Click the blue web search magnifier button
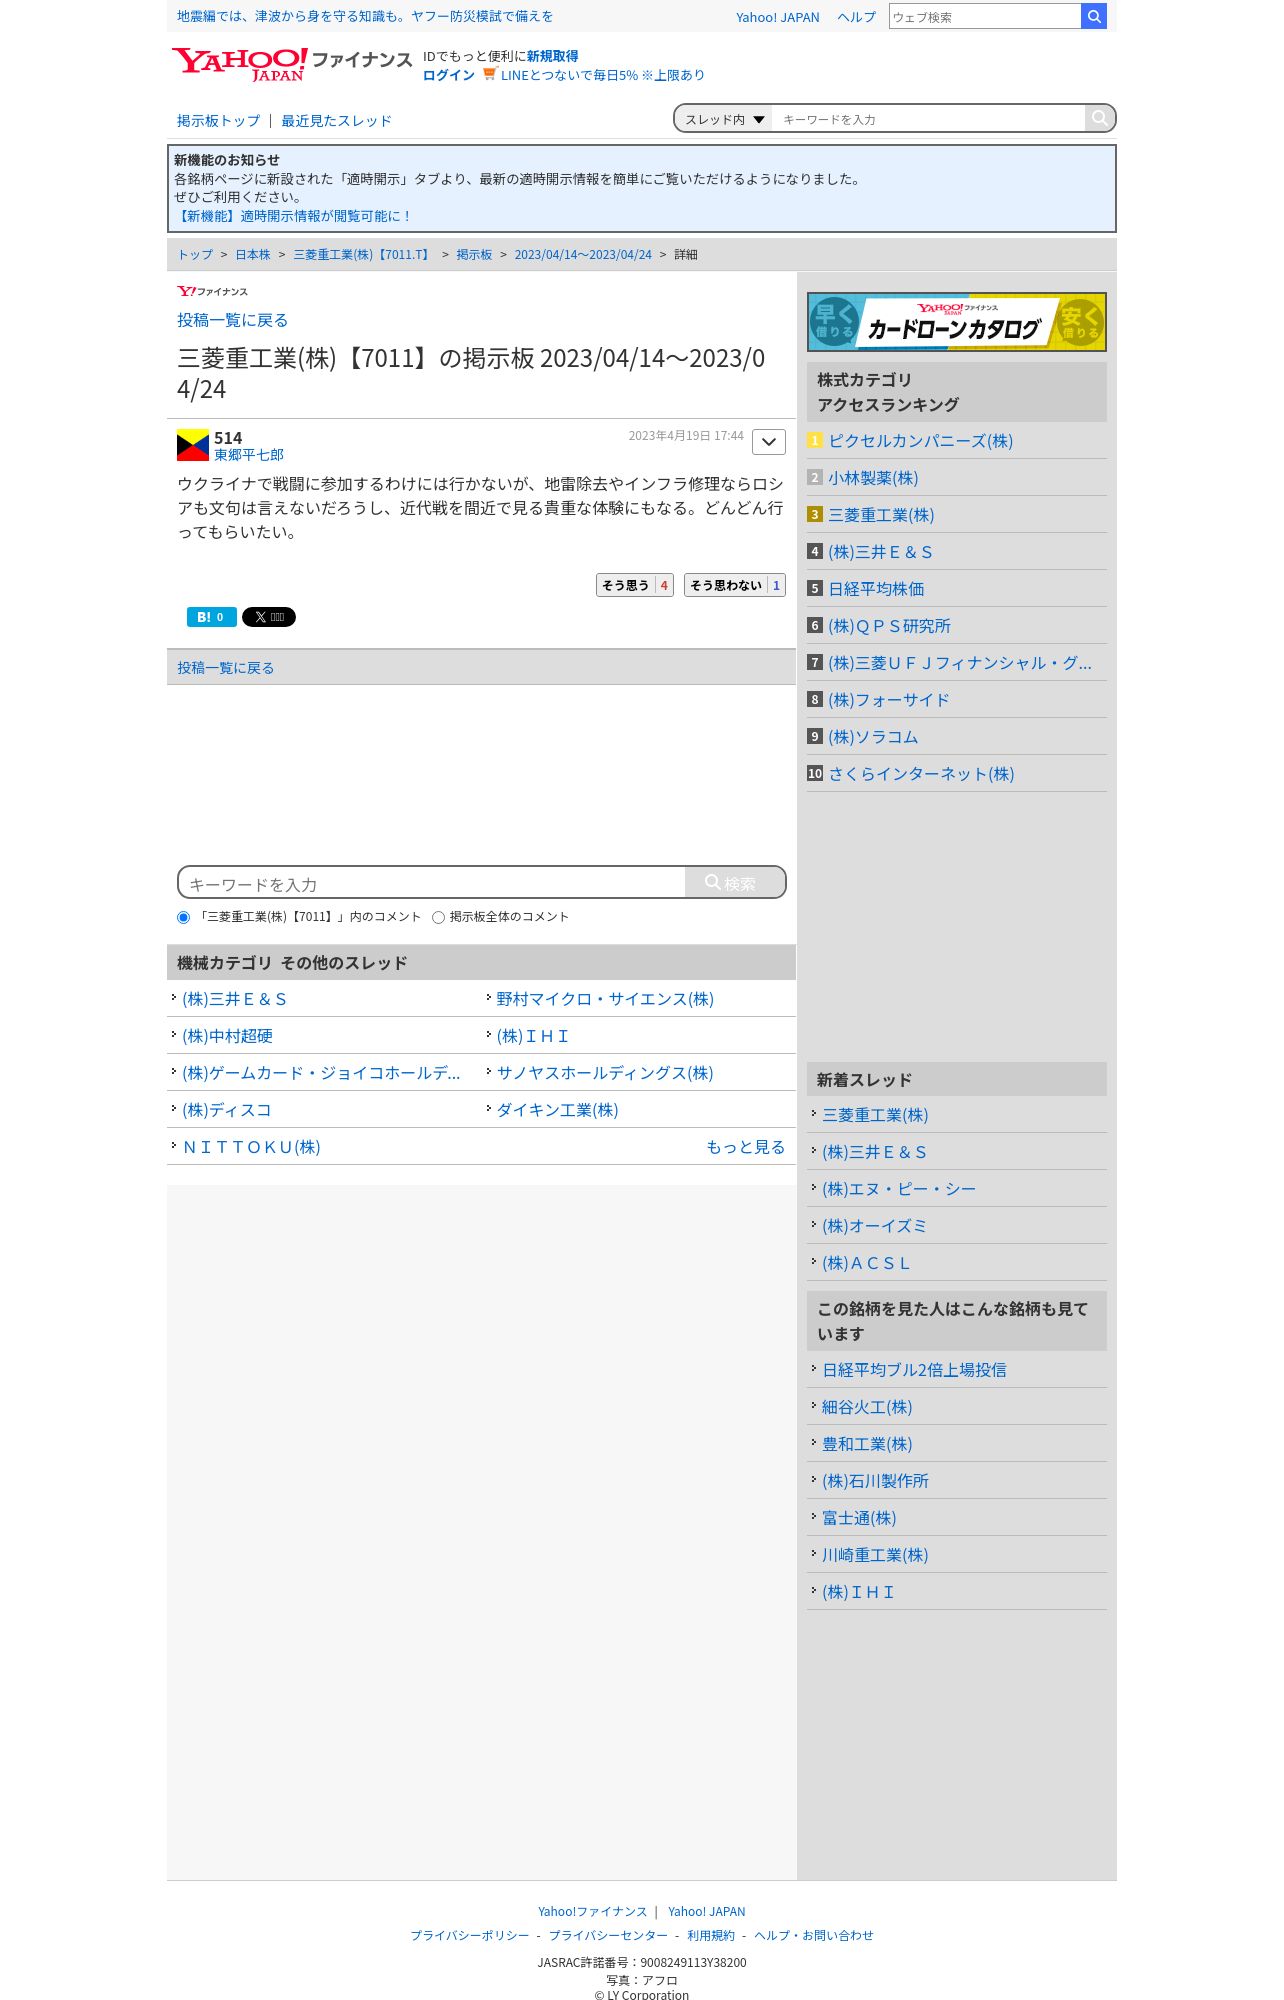This screenshot has width=1284, height=2000. pos(1094,16)
